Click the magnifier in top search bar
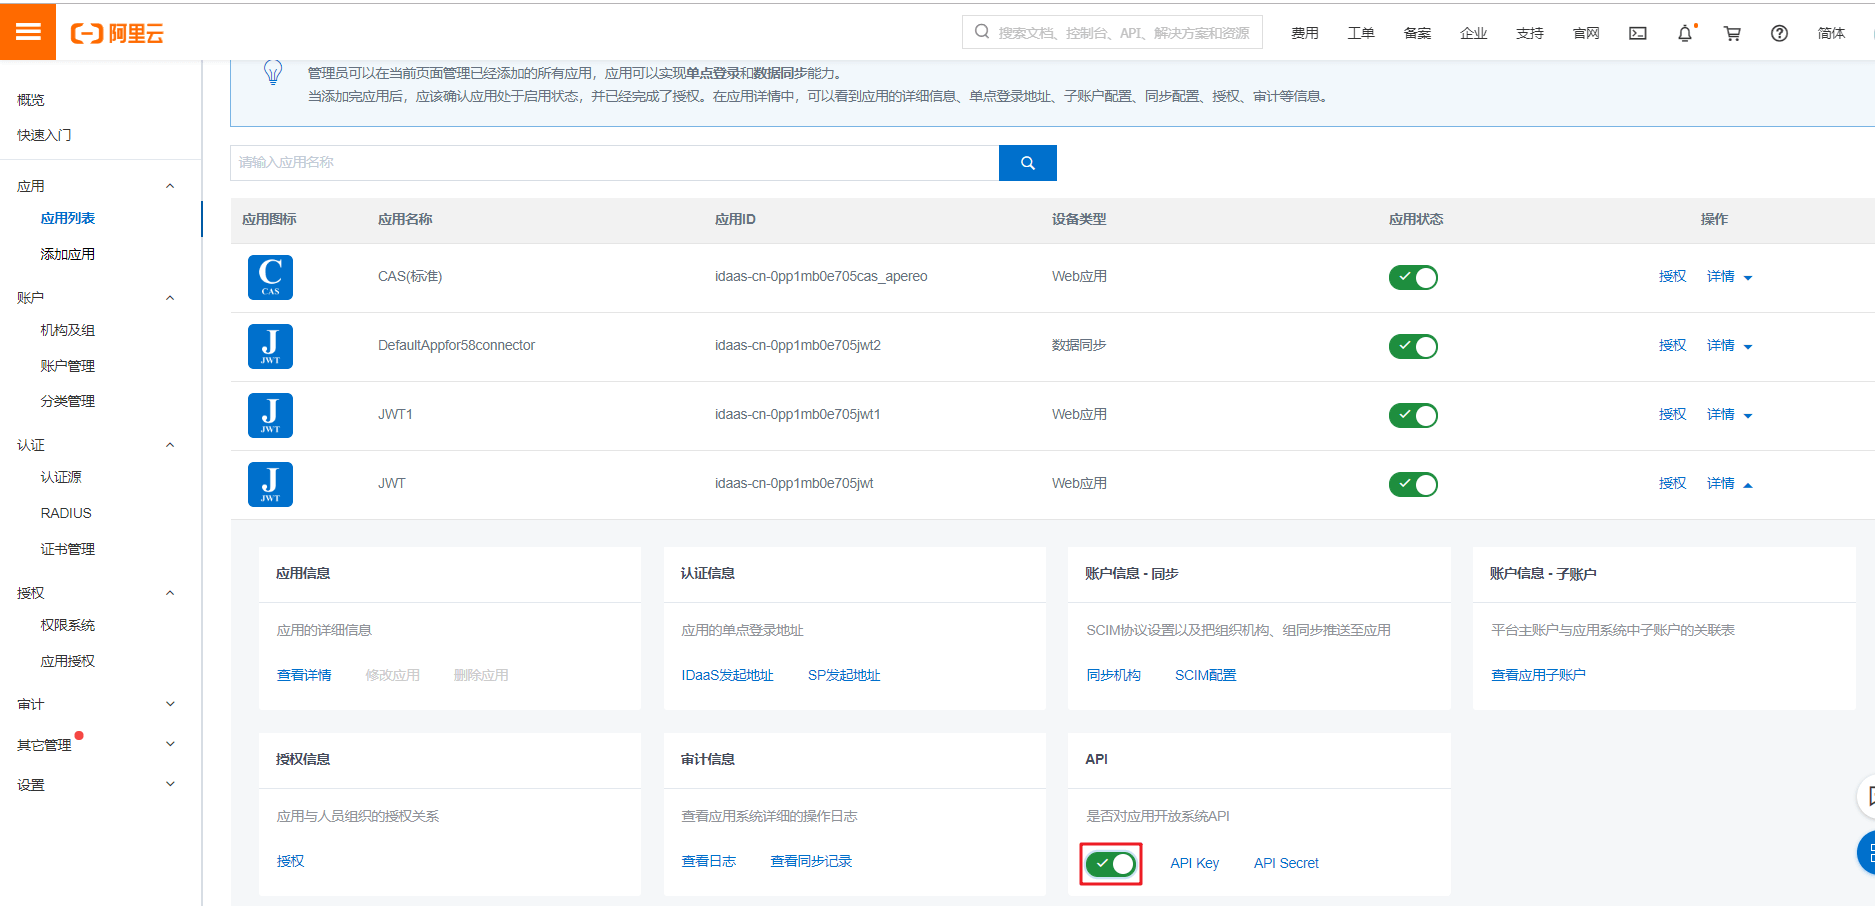 pos(982,32)
